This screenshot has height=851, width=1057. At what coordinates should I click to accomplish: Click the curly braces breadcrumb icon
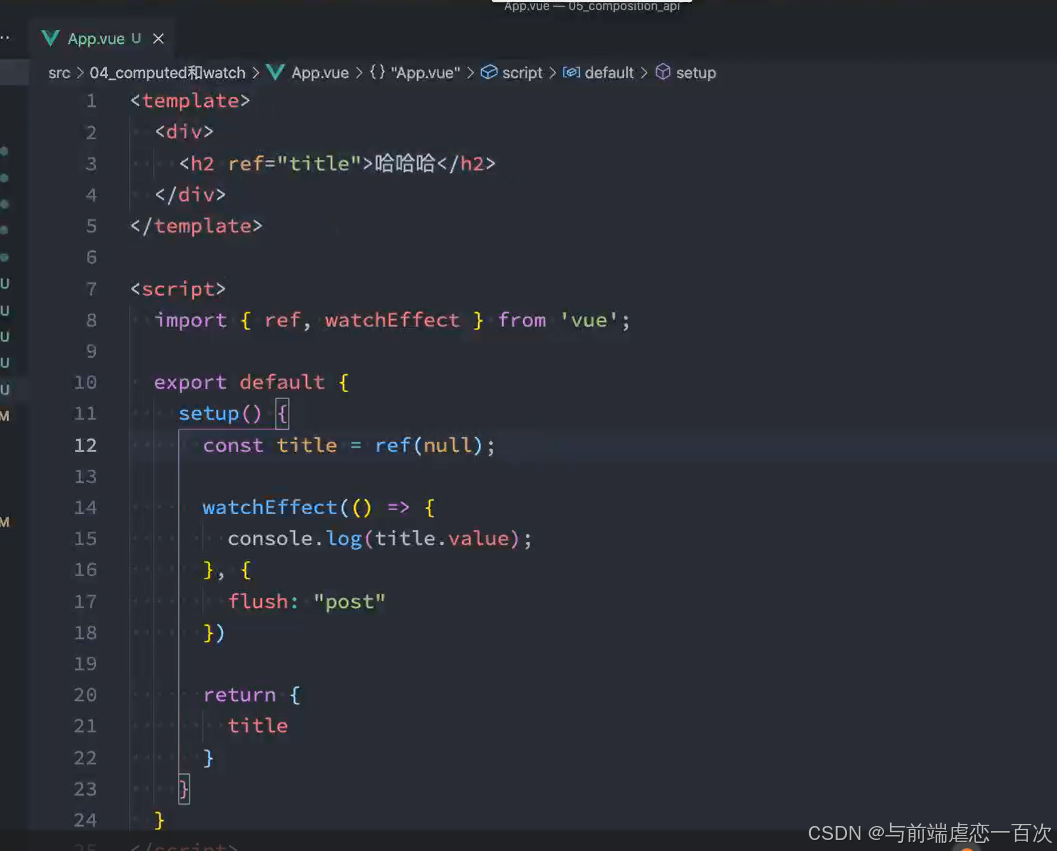pos(378,72)
